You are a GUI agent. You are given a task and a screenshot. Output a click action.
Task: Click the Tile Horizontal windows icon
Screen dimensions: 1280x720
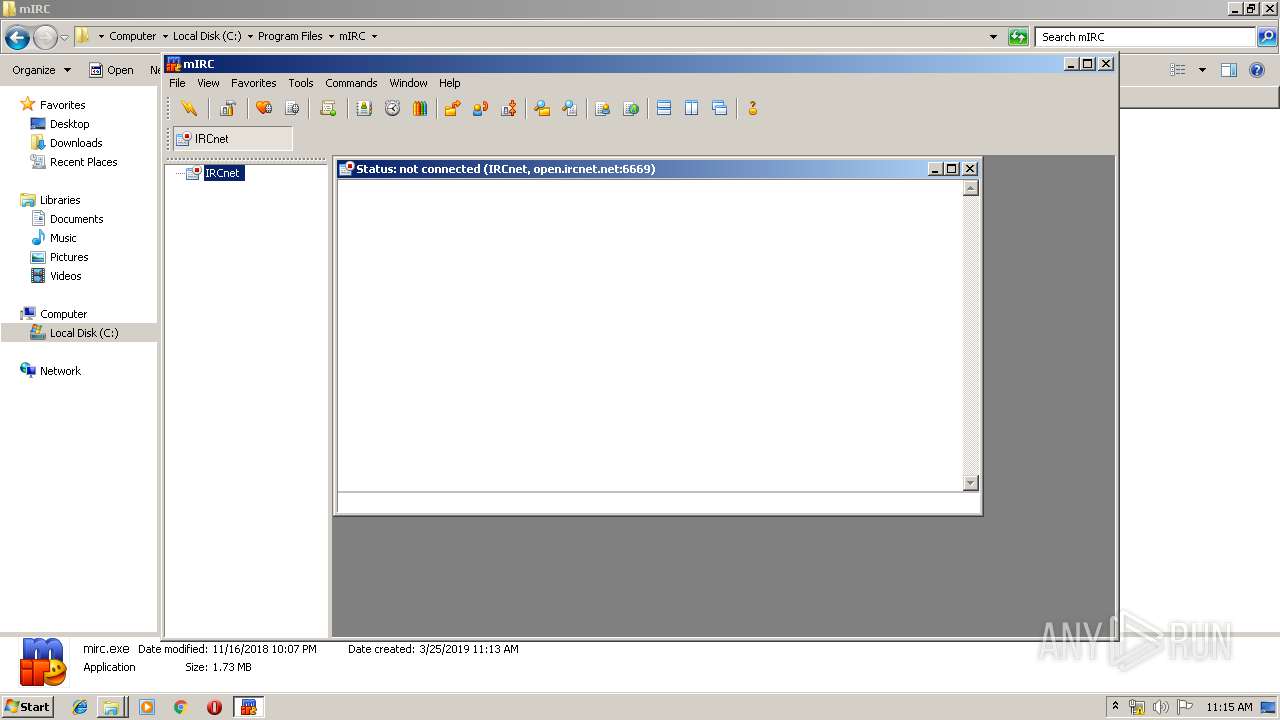click(x=664, y=108)
